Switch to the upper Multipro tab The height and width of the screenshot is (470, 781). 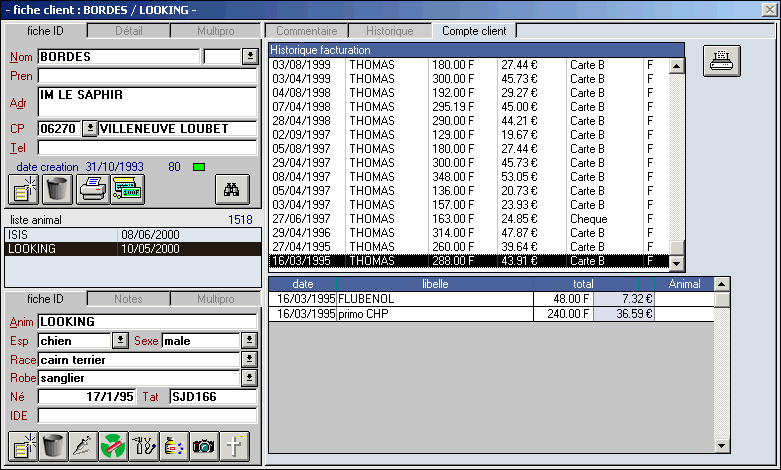point(215,31)
